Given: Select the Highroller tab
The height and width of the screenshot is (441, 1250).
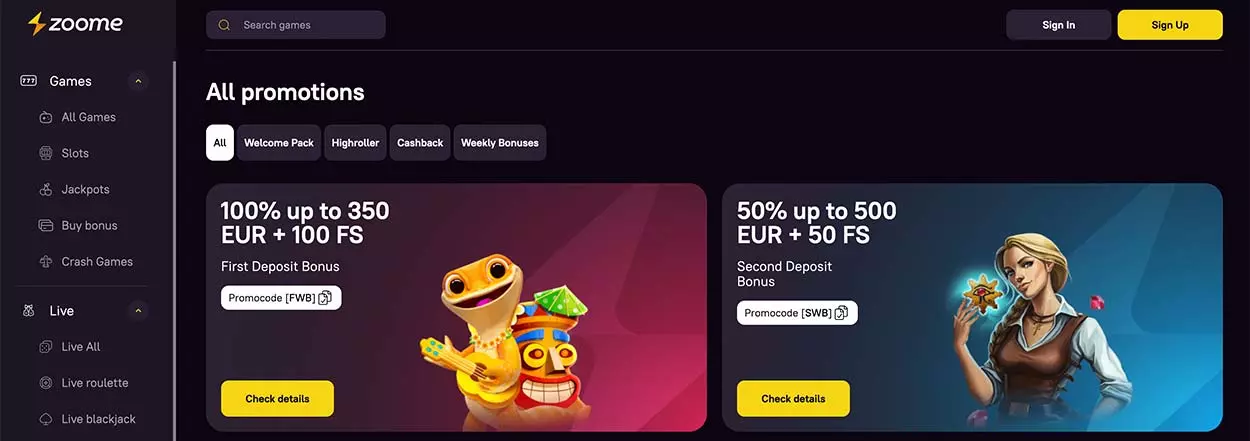Looking at the screenshot, I should click(355, 143).
